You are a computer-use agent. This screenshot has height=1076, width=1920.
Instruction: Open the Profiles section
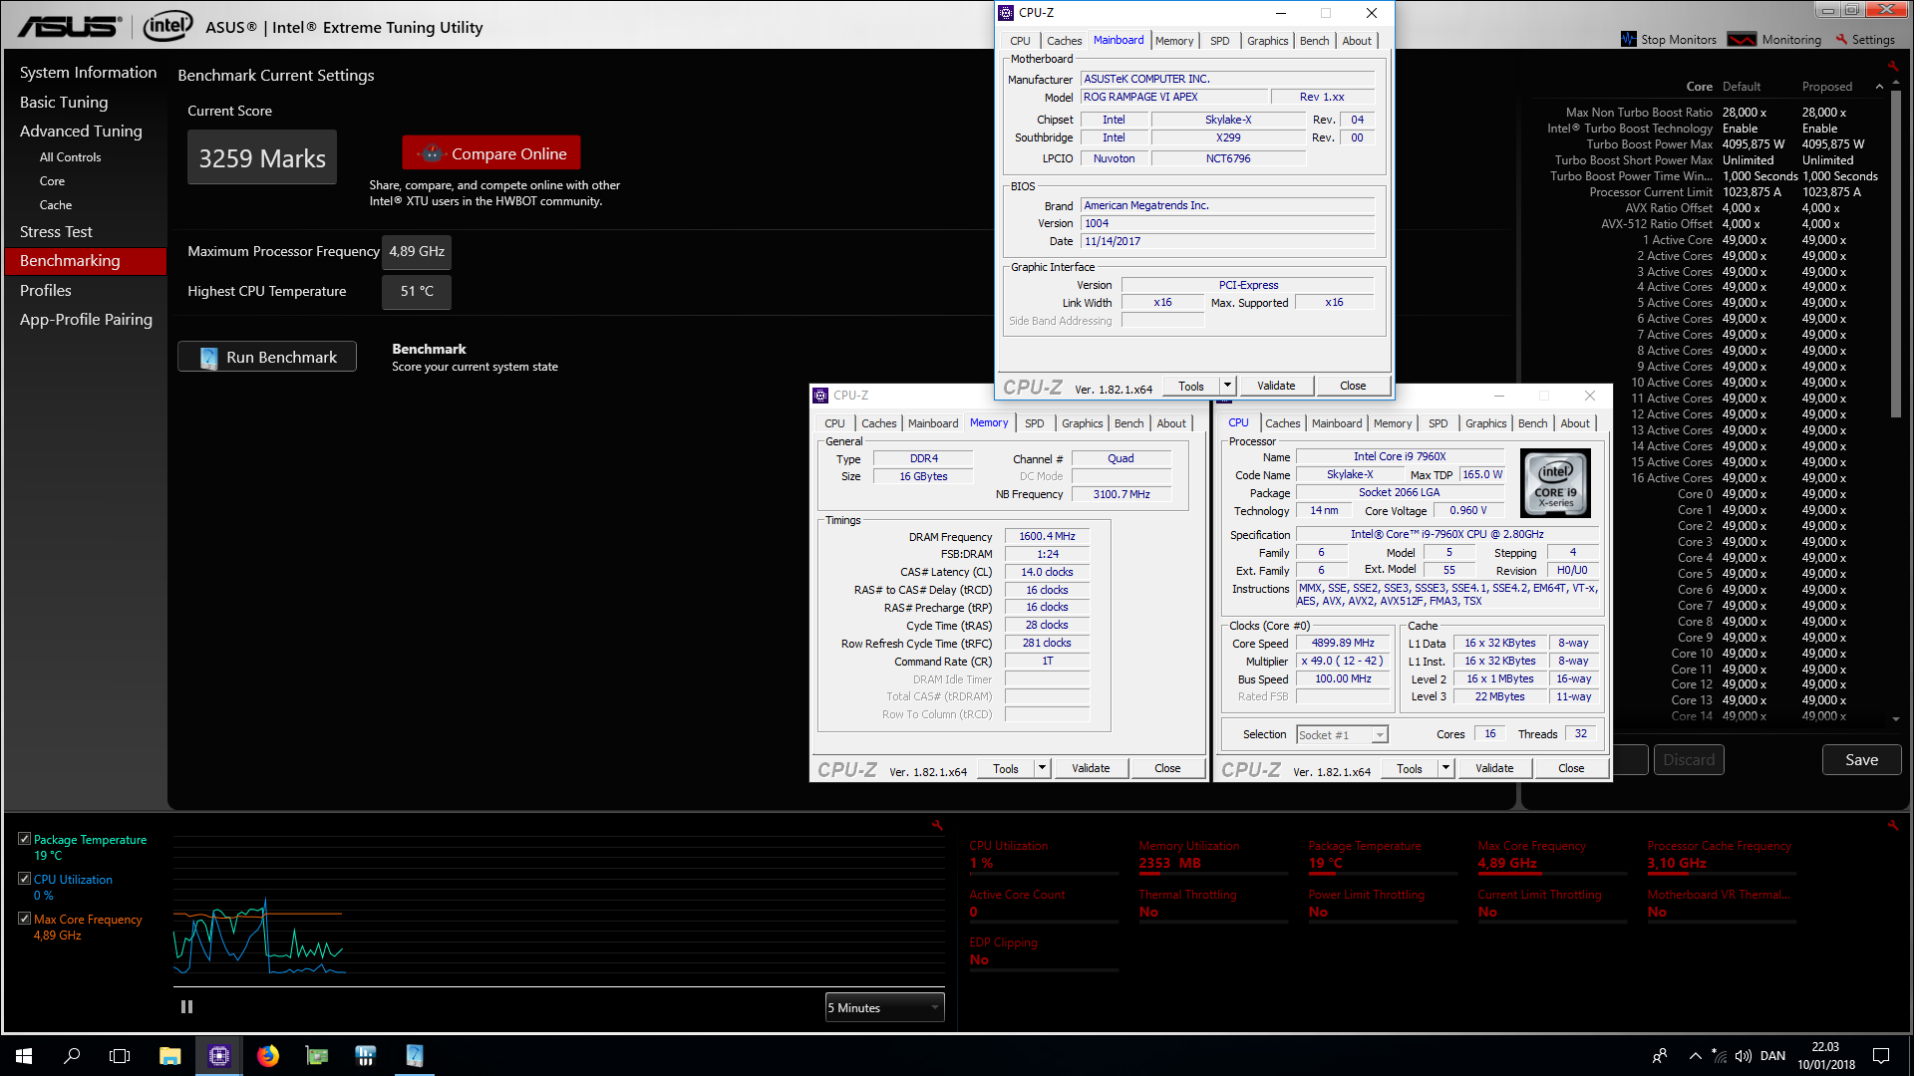pos(46,290)
